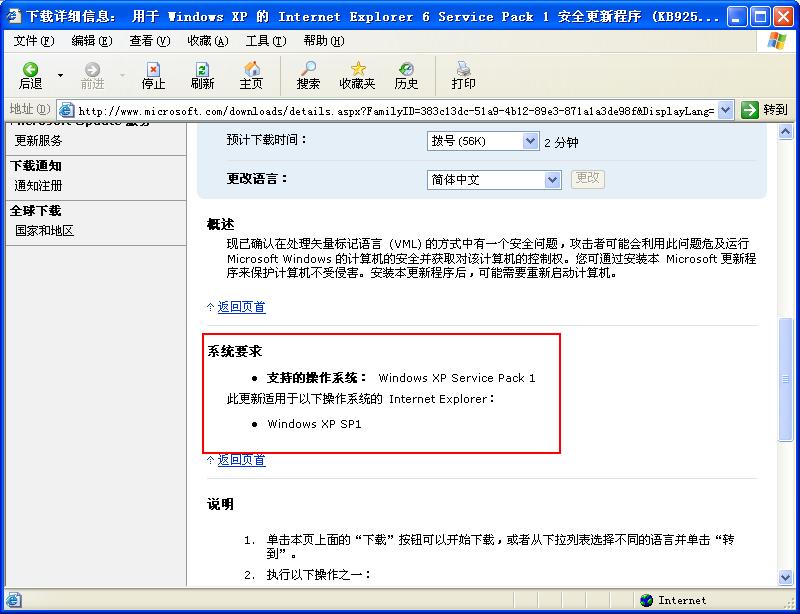Viewport: 800px width, 614px height.
Task: Open the Back button history dropdown arrow
Action: [60, 76]
